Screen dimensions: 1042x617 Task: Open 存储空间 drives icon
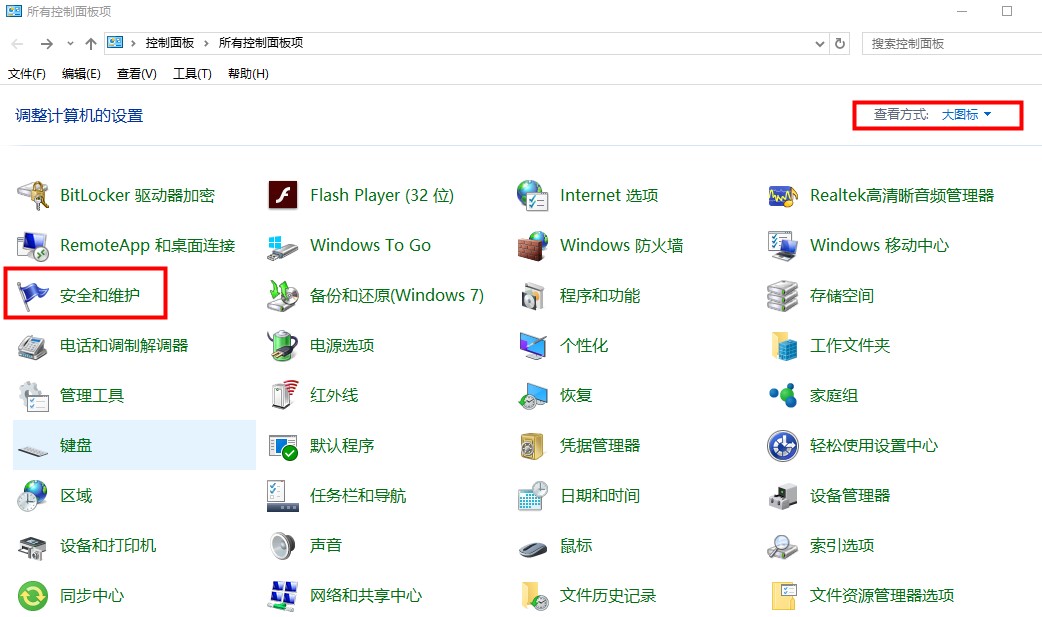click(x=782, y=296)
